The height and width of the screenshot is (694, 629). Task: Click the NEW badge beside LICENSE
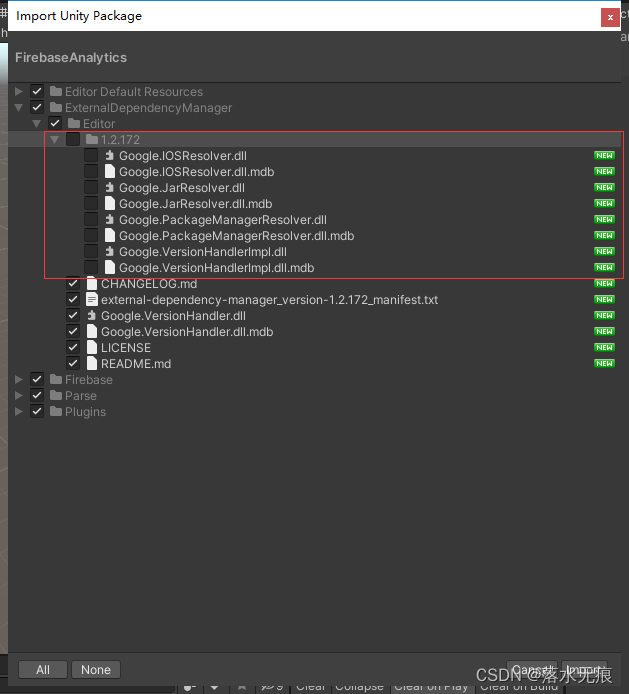pyautogui.click(x=604, y=347)
